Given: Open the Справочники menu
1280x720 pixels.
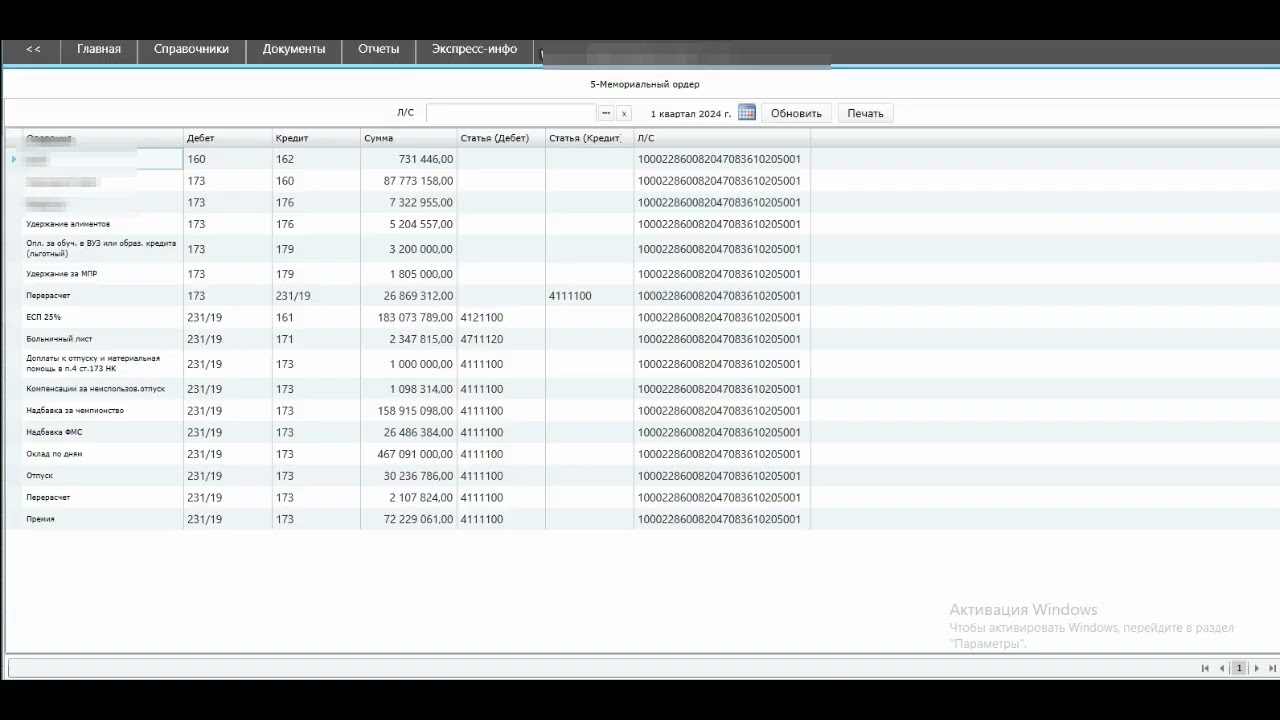Looking at the screenshot, I should click(x=191, y=49).
